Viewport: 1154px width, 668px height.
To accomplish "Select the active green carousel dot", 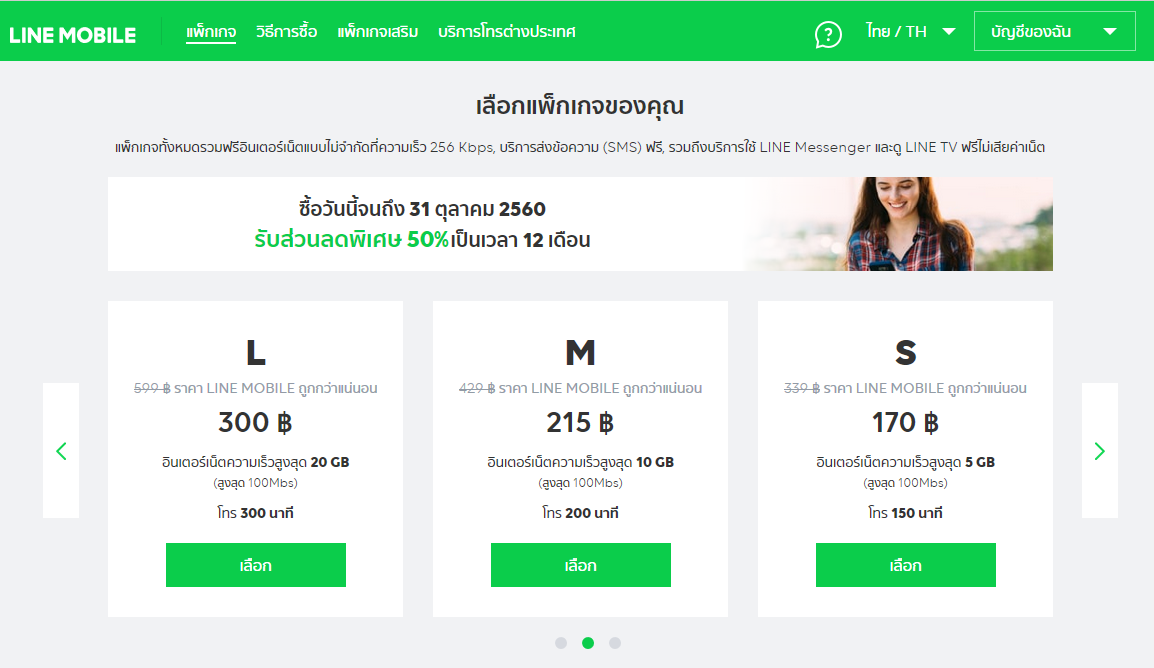I will 587,643.
